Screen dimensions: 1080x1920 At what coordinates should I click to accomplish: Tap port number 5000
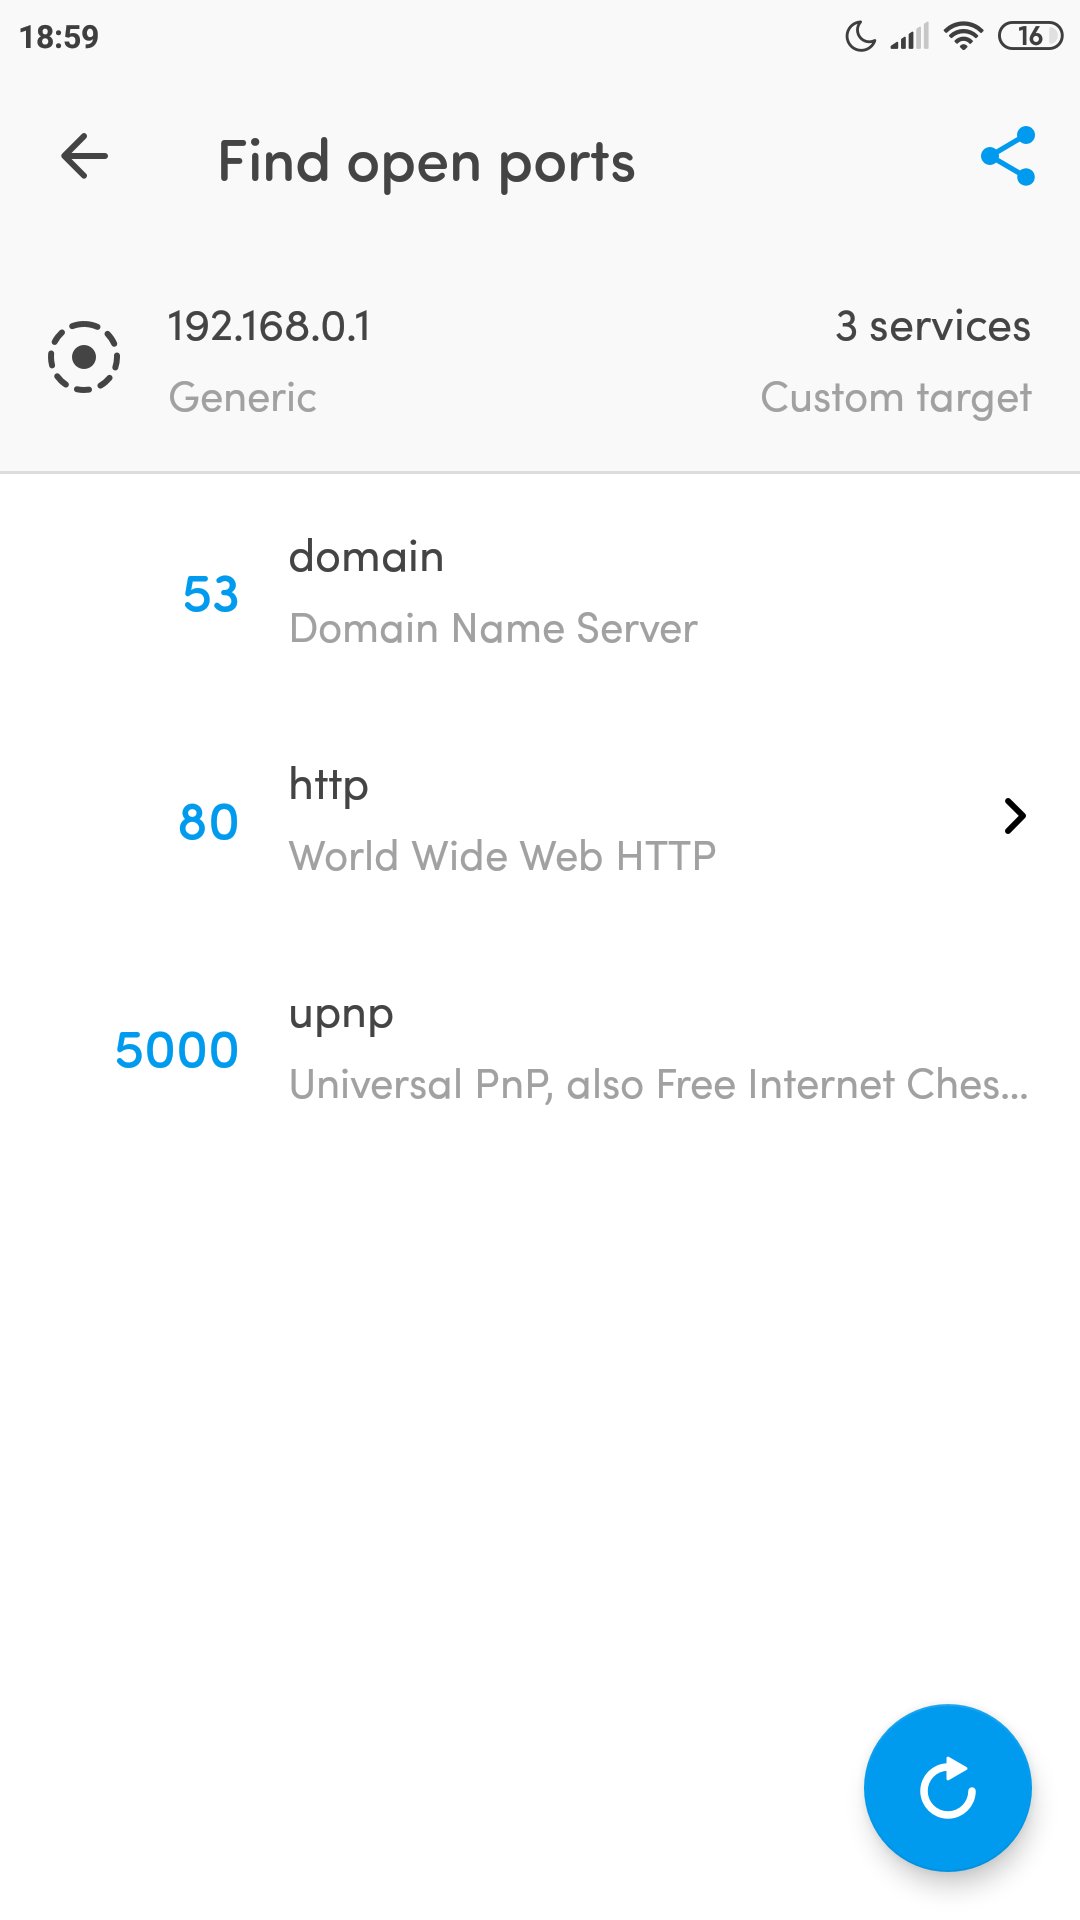[x=177, y=1050]
